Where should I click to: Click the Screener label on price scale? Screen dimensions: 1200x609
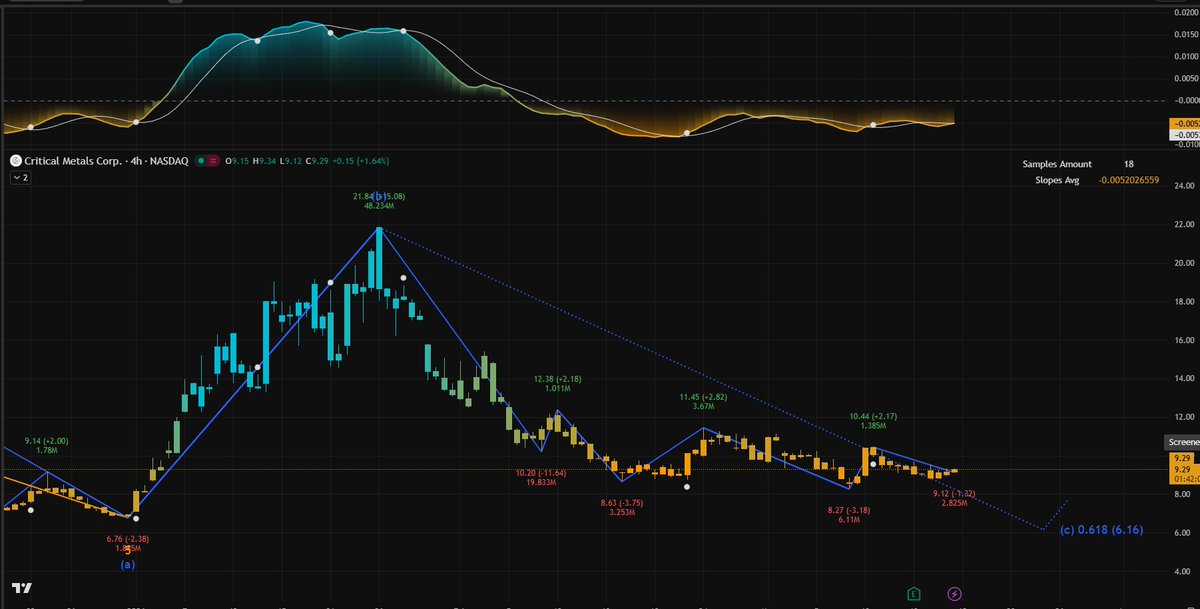pyautogui.click(x=1182, y=442)
